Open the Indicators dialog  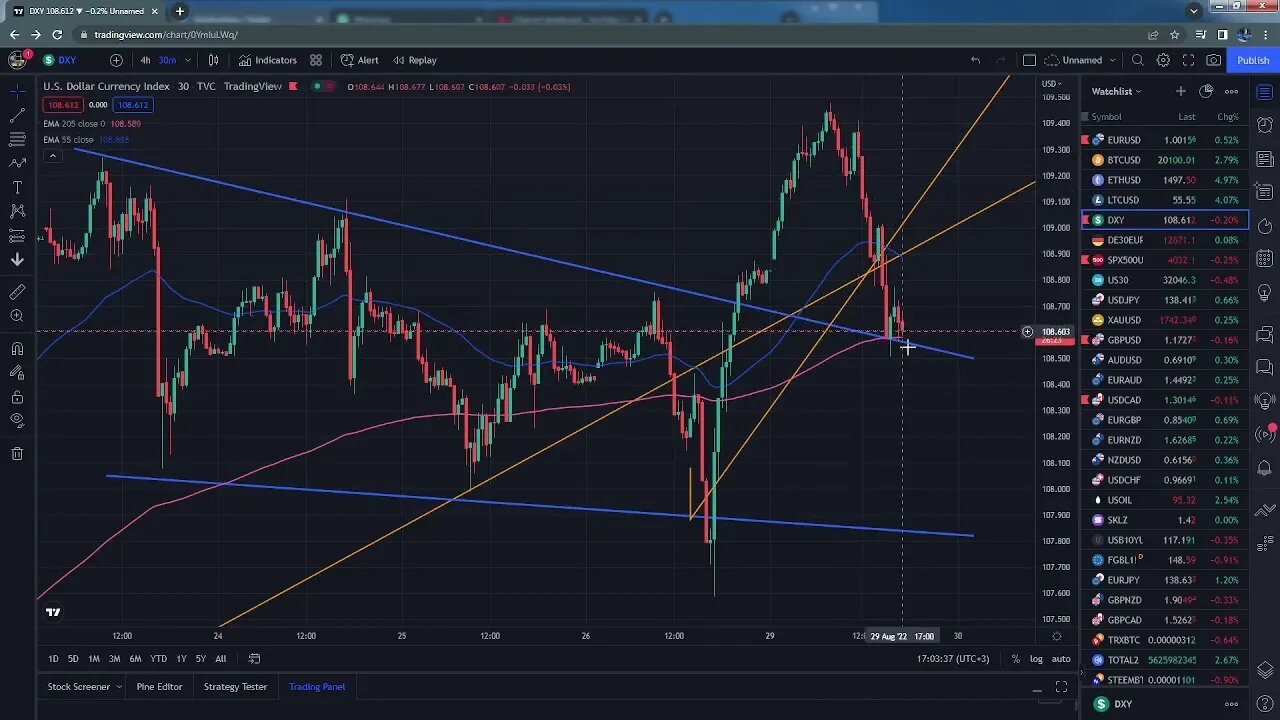pyautogui.click(x=267, y=60)
